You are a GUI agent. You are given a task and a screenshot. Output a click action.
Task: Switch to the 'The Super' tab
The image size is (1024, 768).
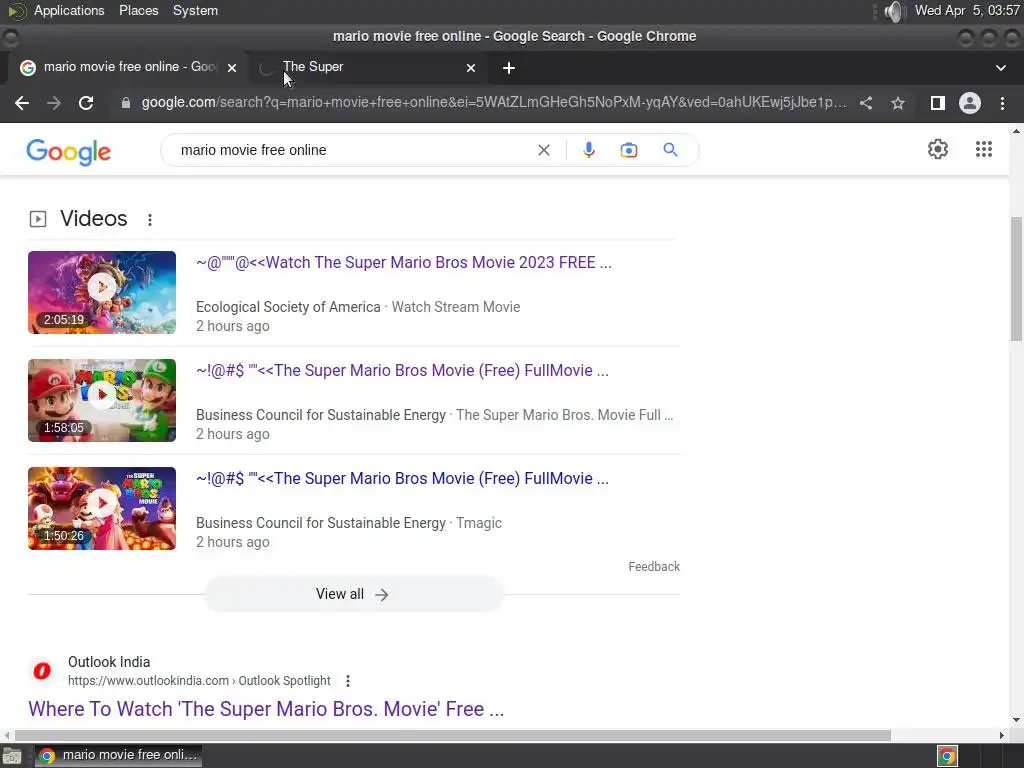click(x=366, y=67)
